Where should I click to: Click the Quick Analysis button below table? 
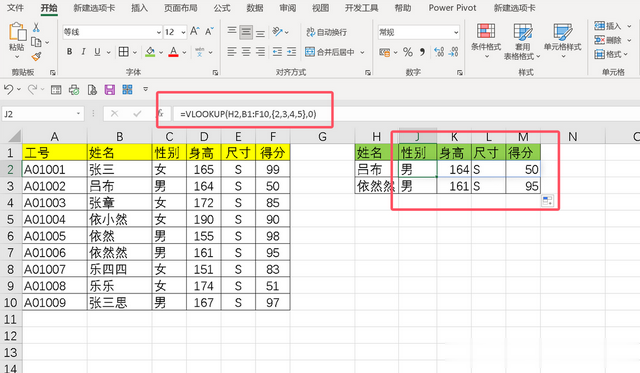pos(547,200)
